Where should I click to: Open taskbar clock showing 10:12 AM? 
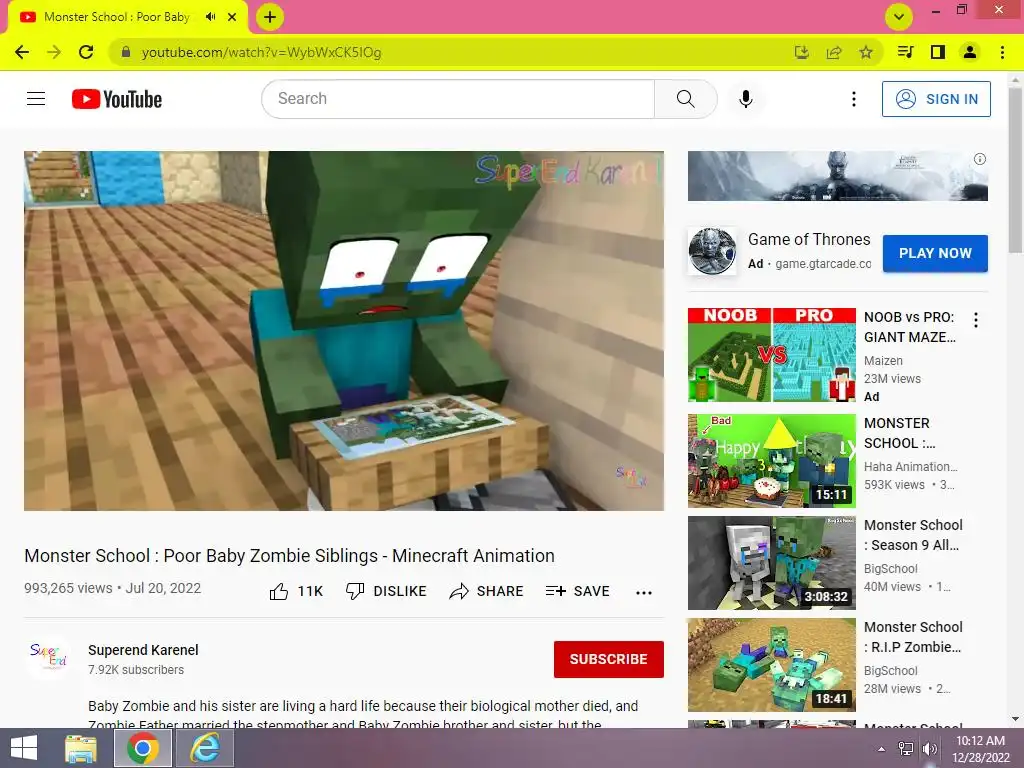pos(980,748)
